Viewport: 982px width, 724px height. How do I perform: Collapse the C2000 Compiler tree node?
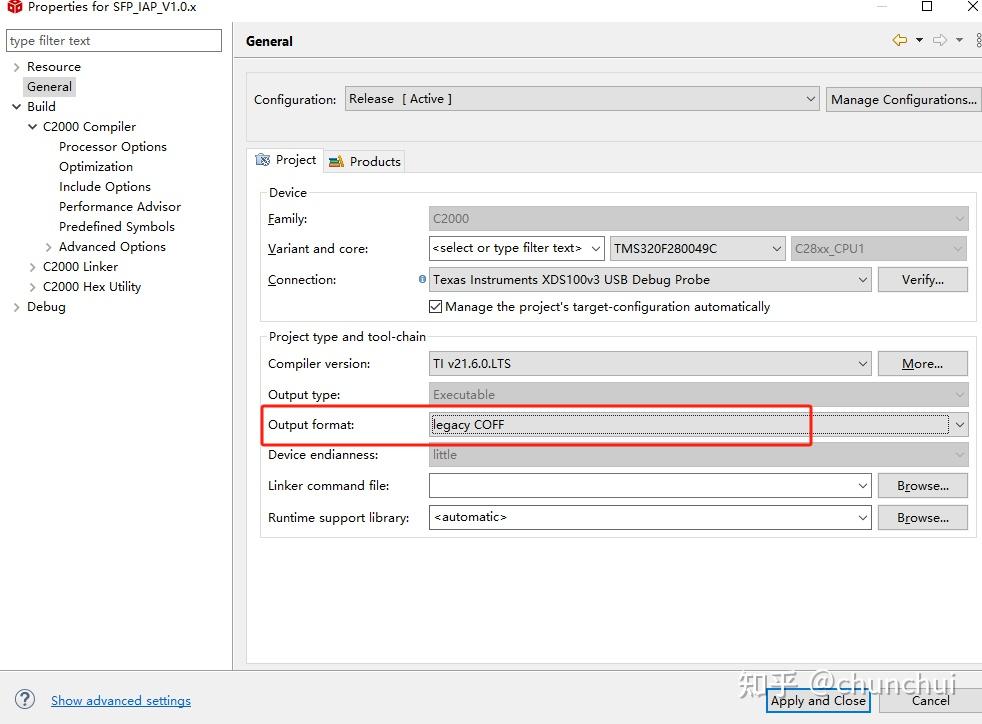[x=32, y=126]
